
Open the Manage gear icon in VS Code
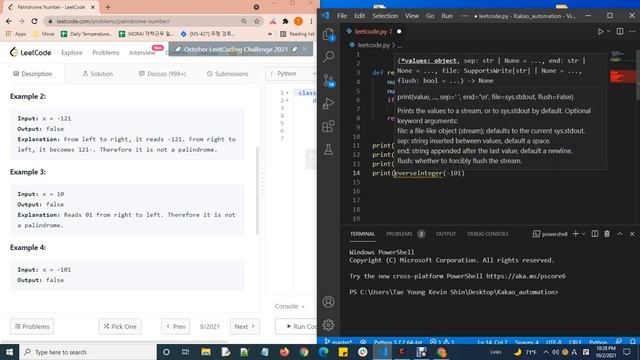(x=329, y=325)
